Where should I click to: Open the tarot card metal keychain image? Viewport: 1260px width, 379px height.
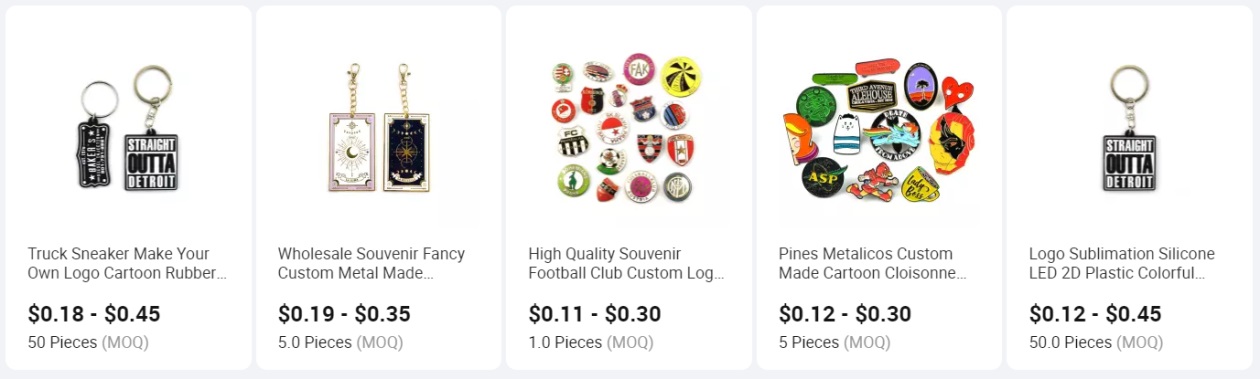point(378,128)
